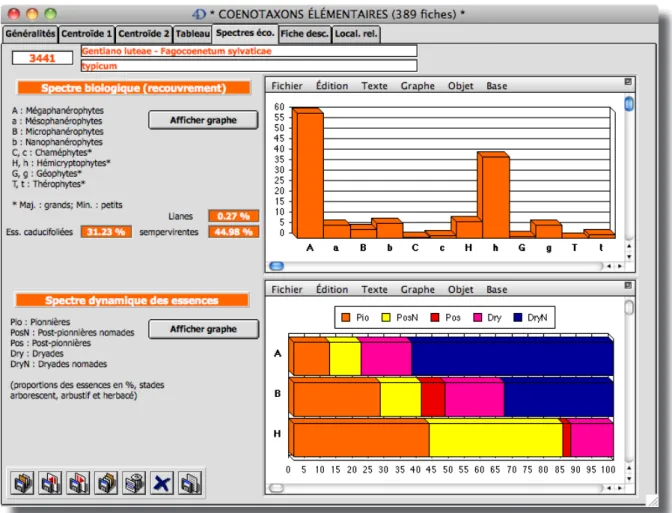Click the PosN yellow legend swatch
The image size is (672, 513).
(386, 318)
